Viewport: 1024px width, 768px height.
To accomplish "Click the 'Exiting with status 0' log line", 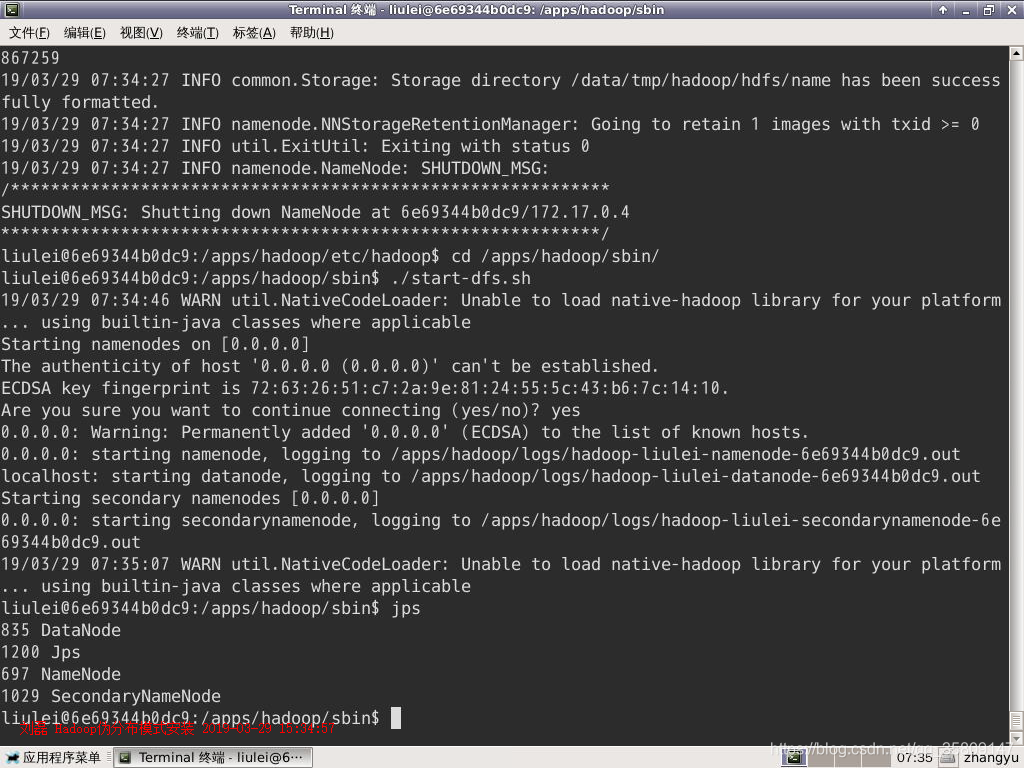I will (295, 146).
